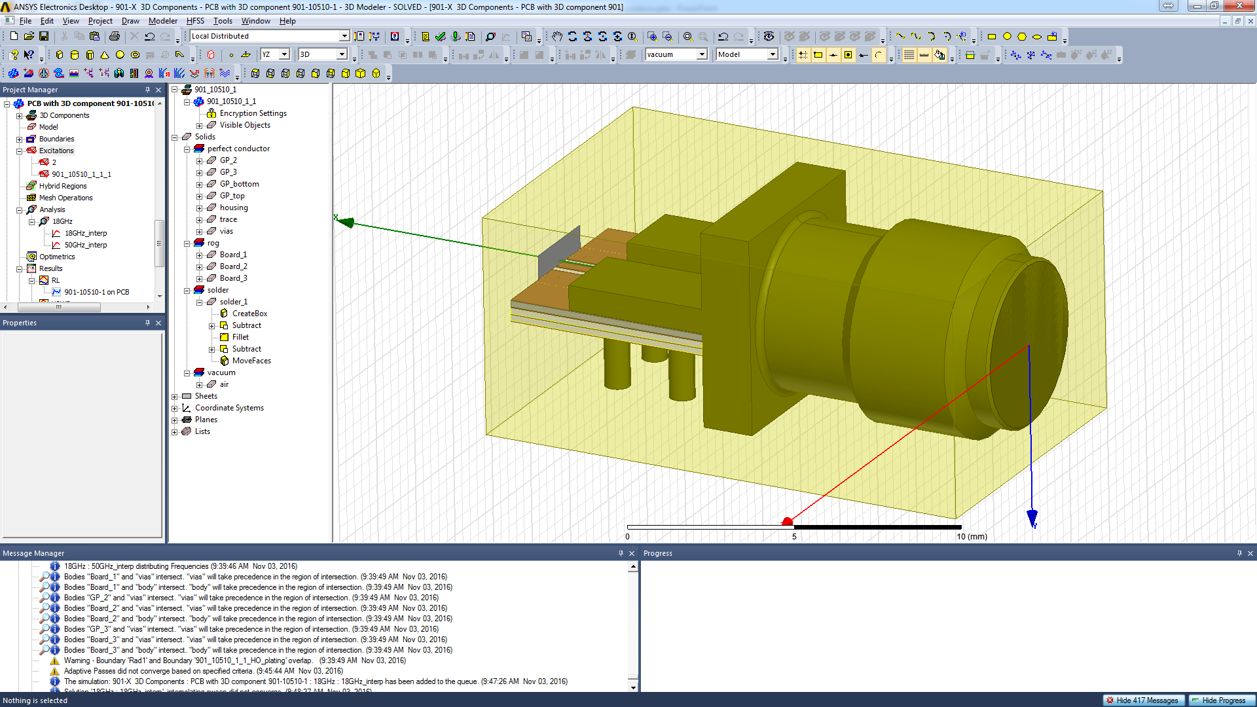Select the Draw Cylinder tool
This screenshot has height=707, width=1257.
coord(74,54)
